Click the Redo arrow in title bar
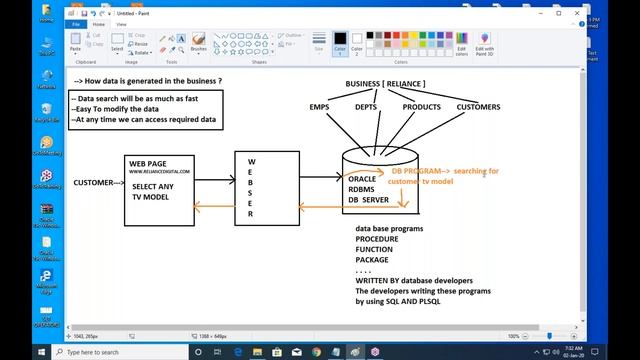 [x=102, y=13]
